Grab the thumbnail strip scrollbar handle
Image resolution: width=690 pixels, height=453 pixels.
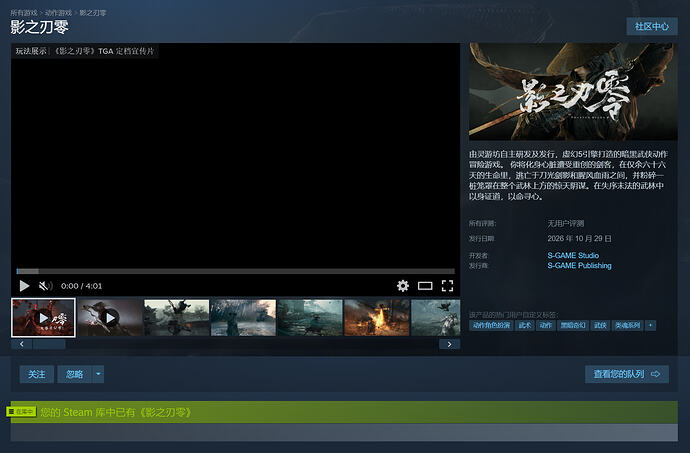pos(49,344)
